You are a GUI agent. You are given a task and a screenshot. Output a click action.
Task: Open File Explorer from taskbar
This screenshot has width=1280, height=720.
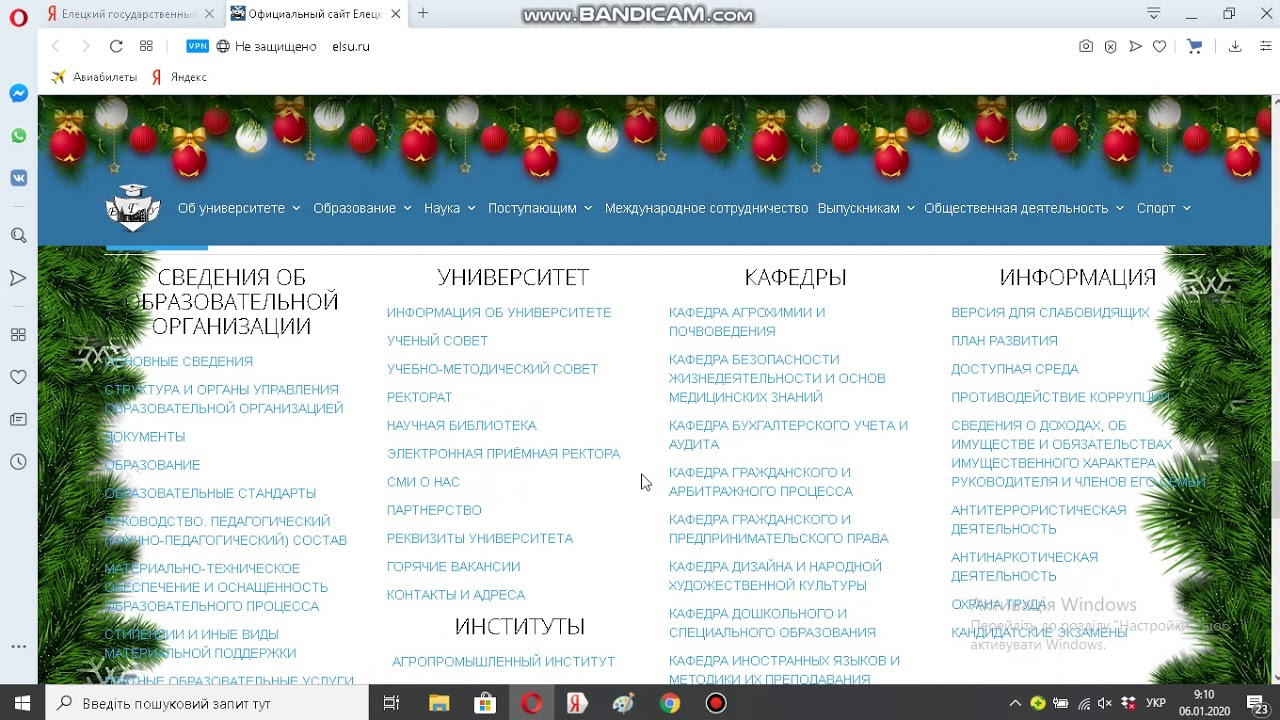[x=439, y=703]
